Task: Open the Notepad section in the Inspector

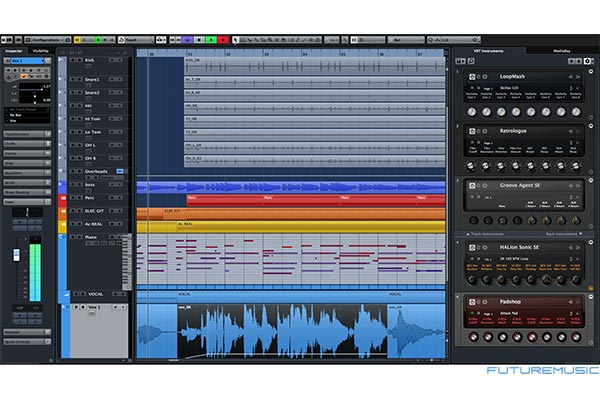Action: tap(27, 332)
